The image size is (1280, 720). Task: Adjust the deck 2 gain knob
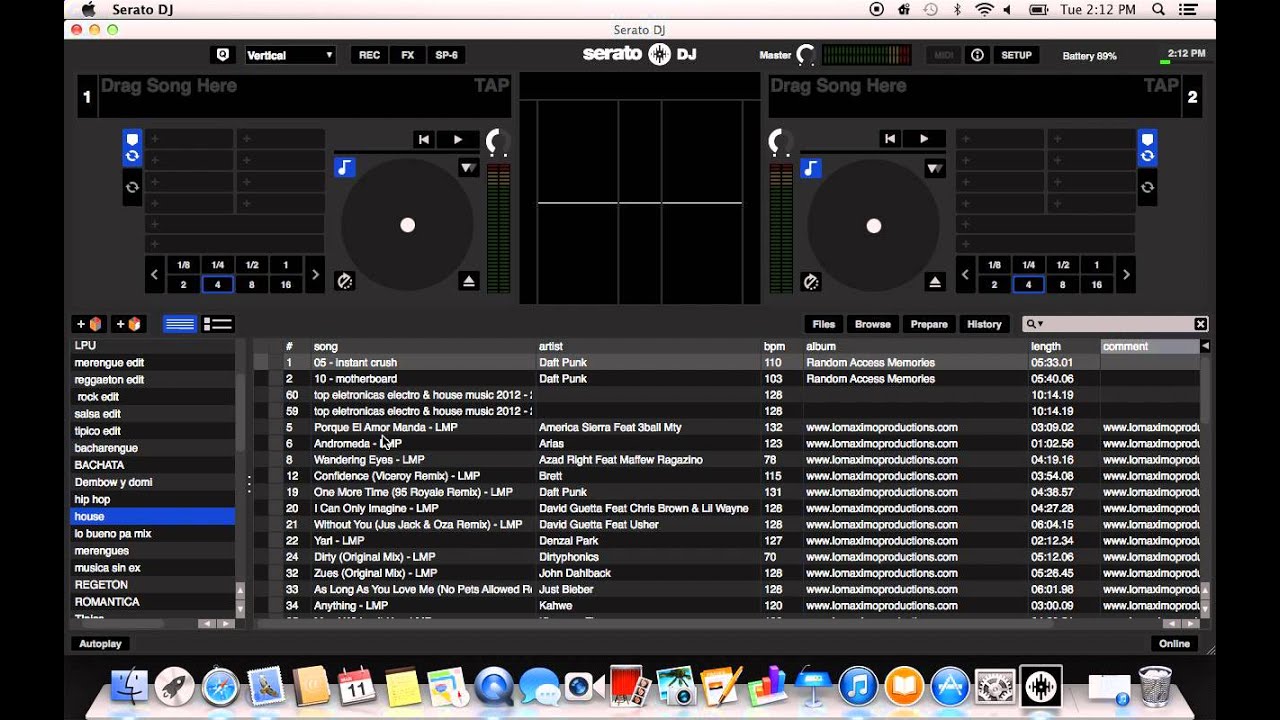tap(779, 142)
